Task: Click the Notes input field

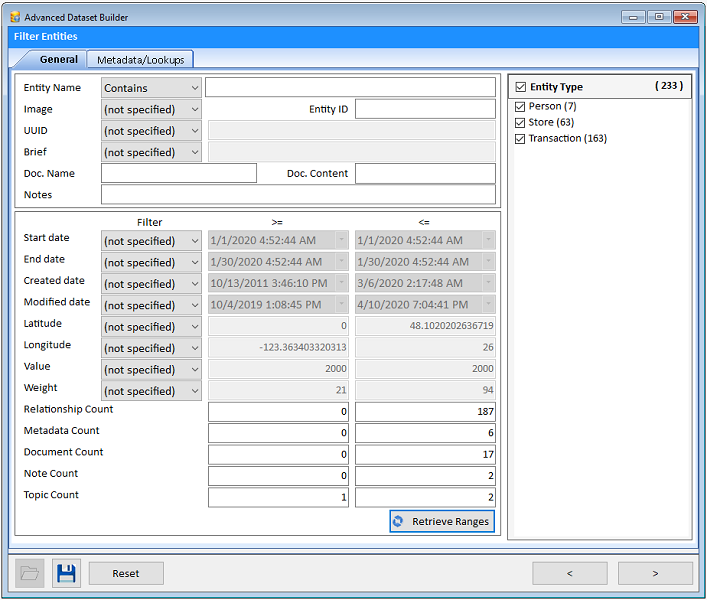Action: (x=298, y=195)
